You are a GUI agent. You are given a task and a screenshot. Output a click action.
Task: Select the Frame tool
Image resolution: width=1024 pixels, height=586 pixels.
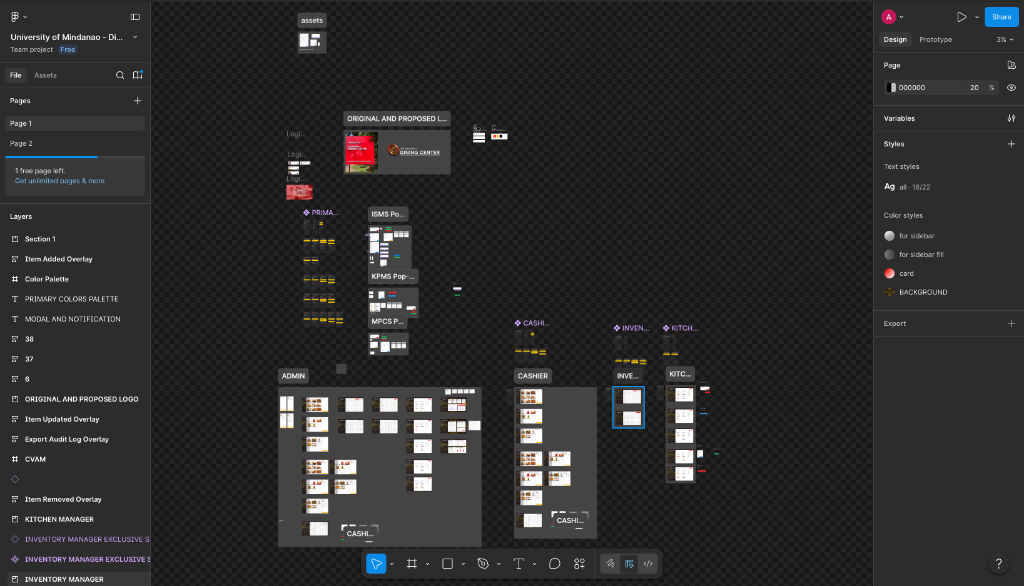tap(411, 564)
